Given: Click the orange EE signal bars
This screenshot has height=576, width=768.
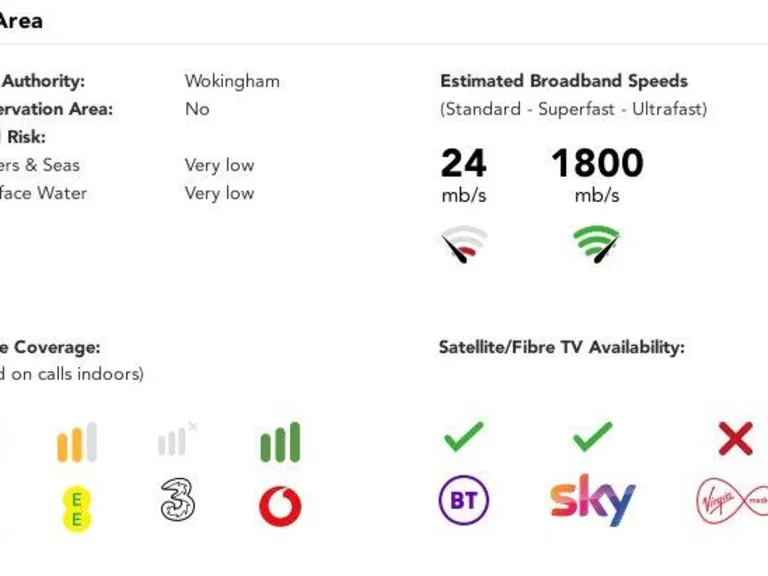Looking at the screenshot, I should [x=77, y=443].
